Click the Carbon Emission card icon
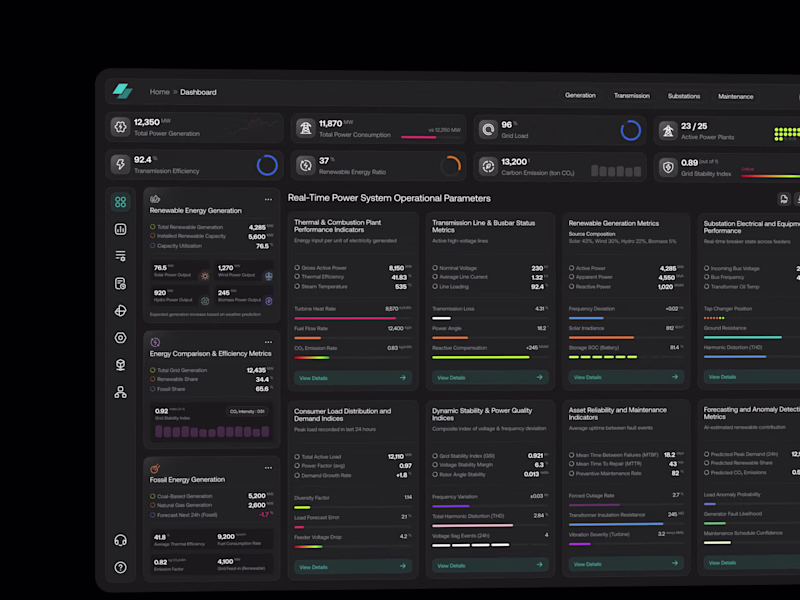 pos(488,166)
